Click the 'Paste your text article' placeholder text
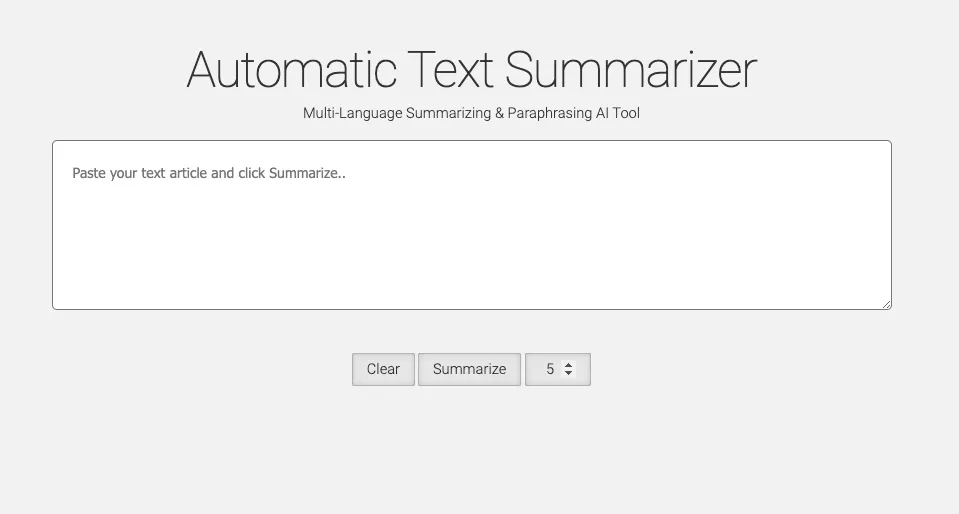This screenshot has width=959, height=514. pos(208,173)
